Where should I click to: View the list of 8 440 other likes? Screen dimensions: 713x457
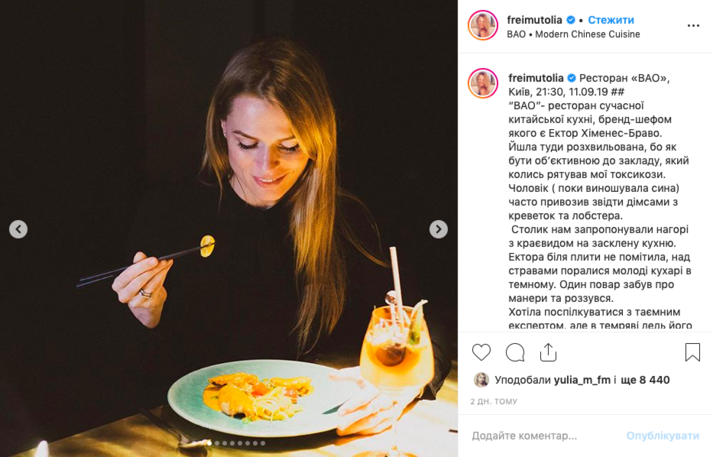pos(649,380)
